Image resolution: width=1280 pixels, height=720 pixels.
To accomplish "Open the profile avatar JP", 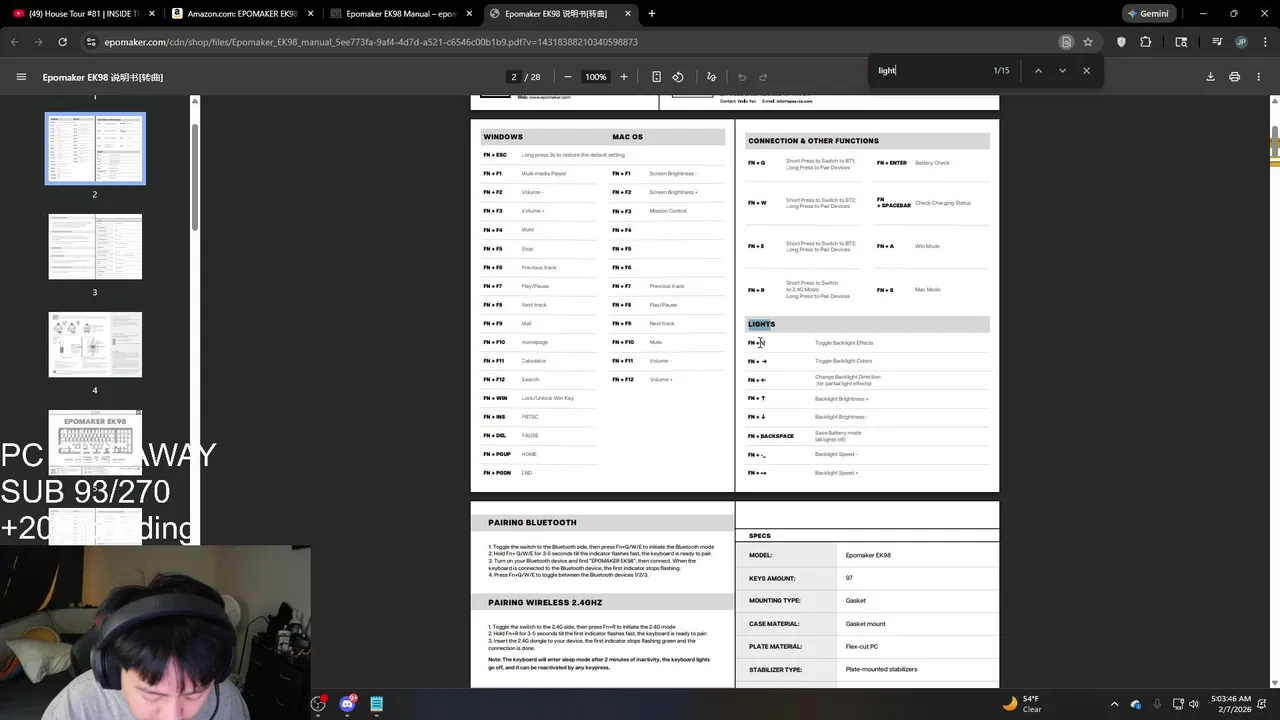I will tap(1241, 42).
